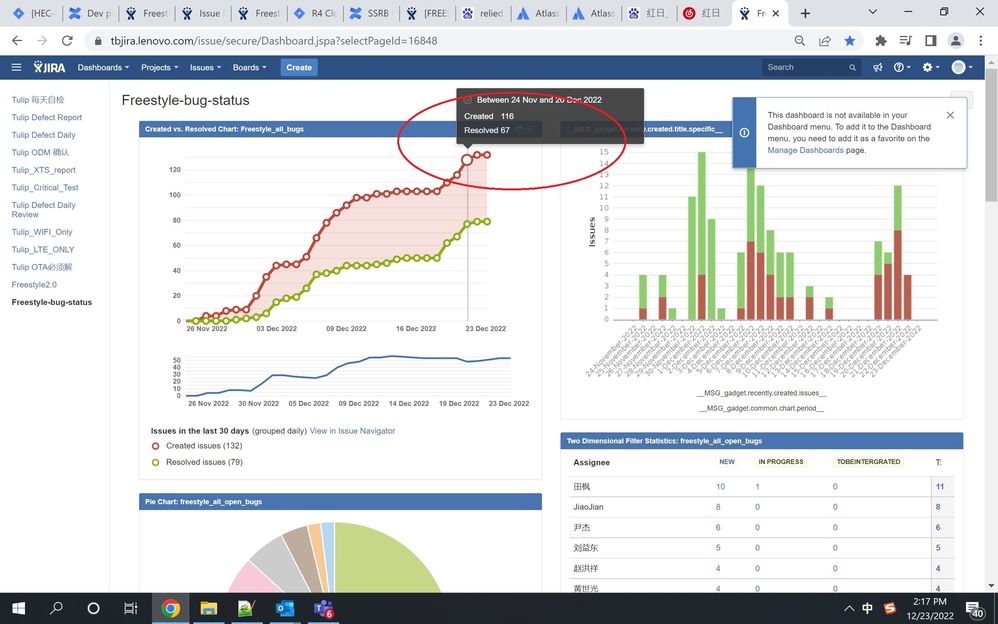Open a new browser tab
Viewport: 998px width, 624px height.
click(x=805, y=13)
